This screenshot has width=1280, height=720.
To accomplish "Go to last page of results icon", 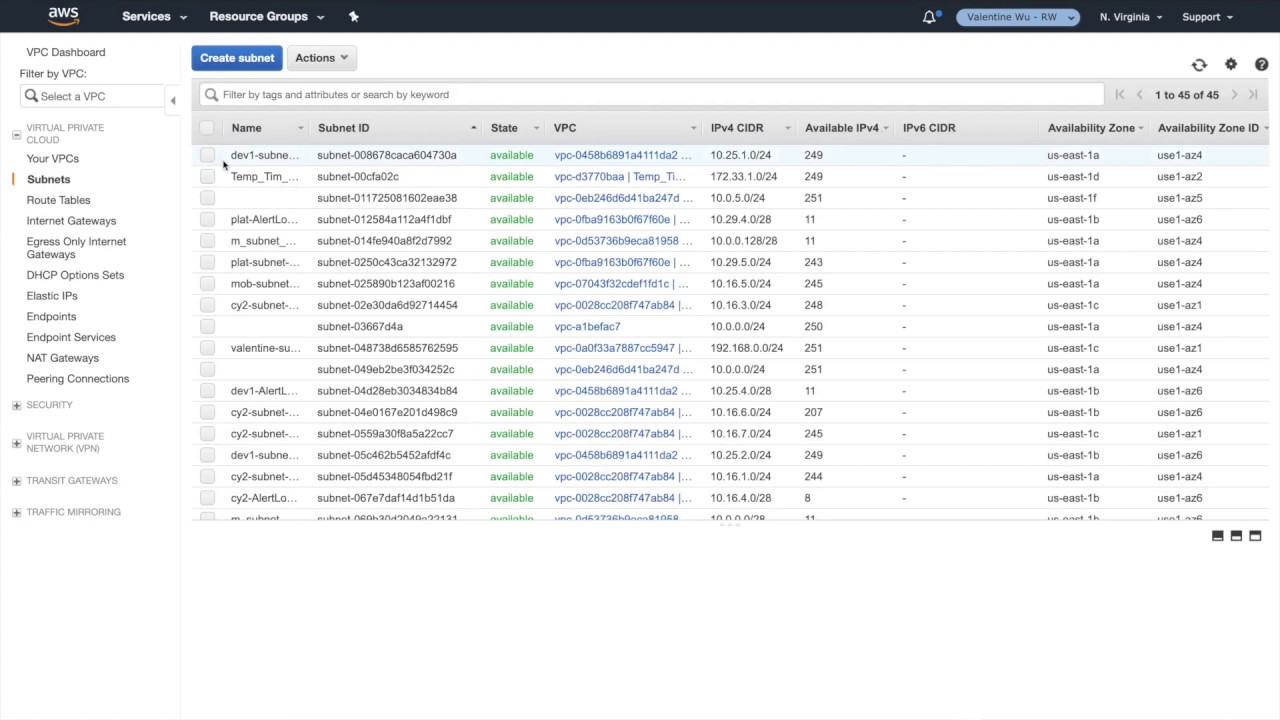I will [1253, 95].
